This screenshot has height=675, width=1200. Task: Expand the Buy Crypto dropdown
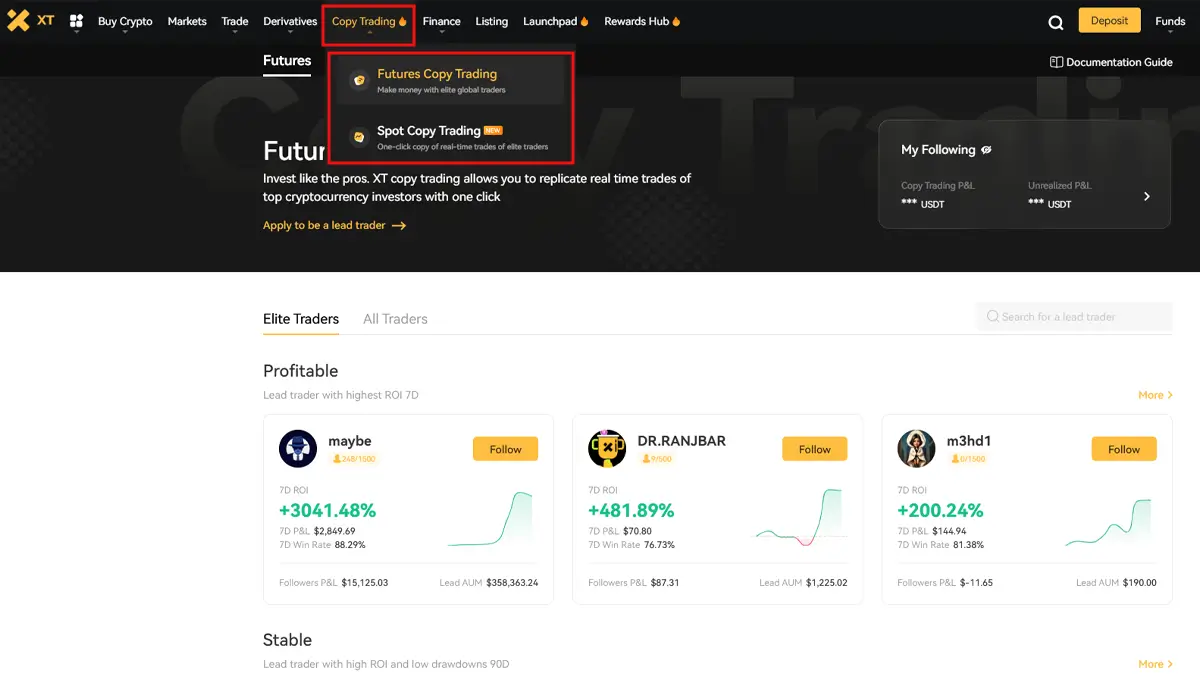click(x=125, y=21)
